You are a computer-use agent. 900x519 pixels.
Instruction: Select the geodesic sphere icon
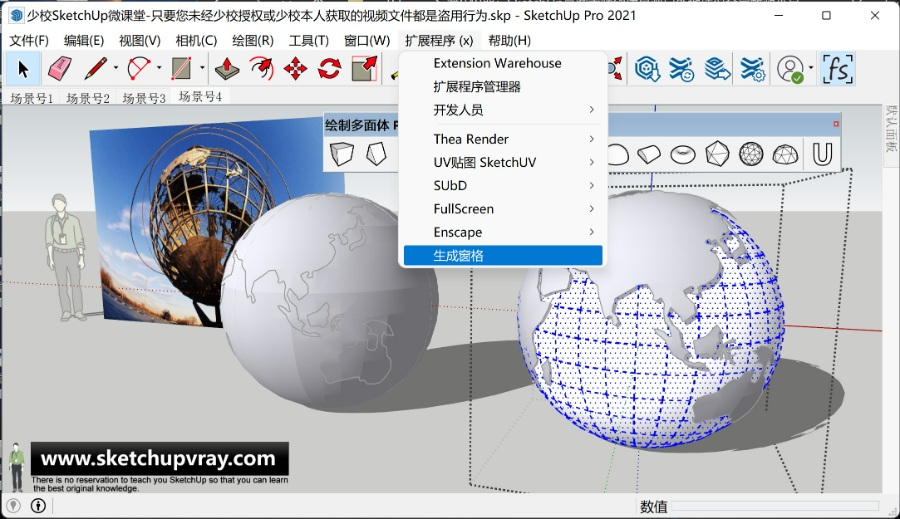pyautogui.click(x=751, y=154)
